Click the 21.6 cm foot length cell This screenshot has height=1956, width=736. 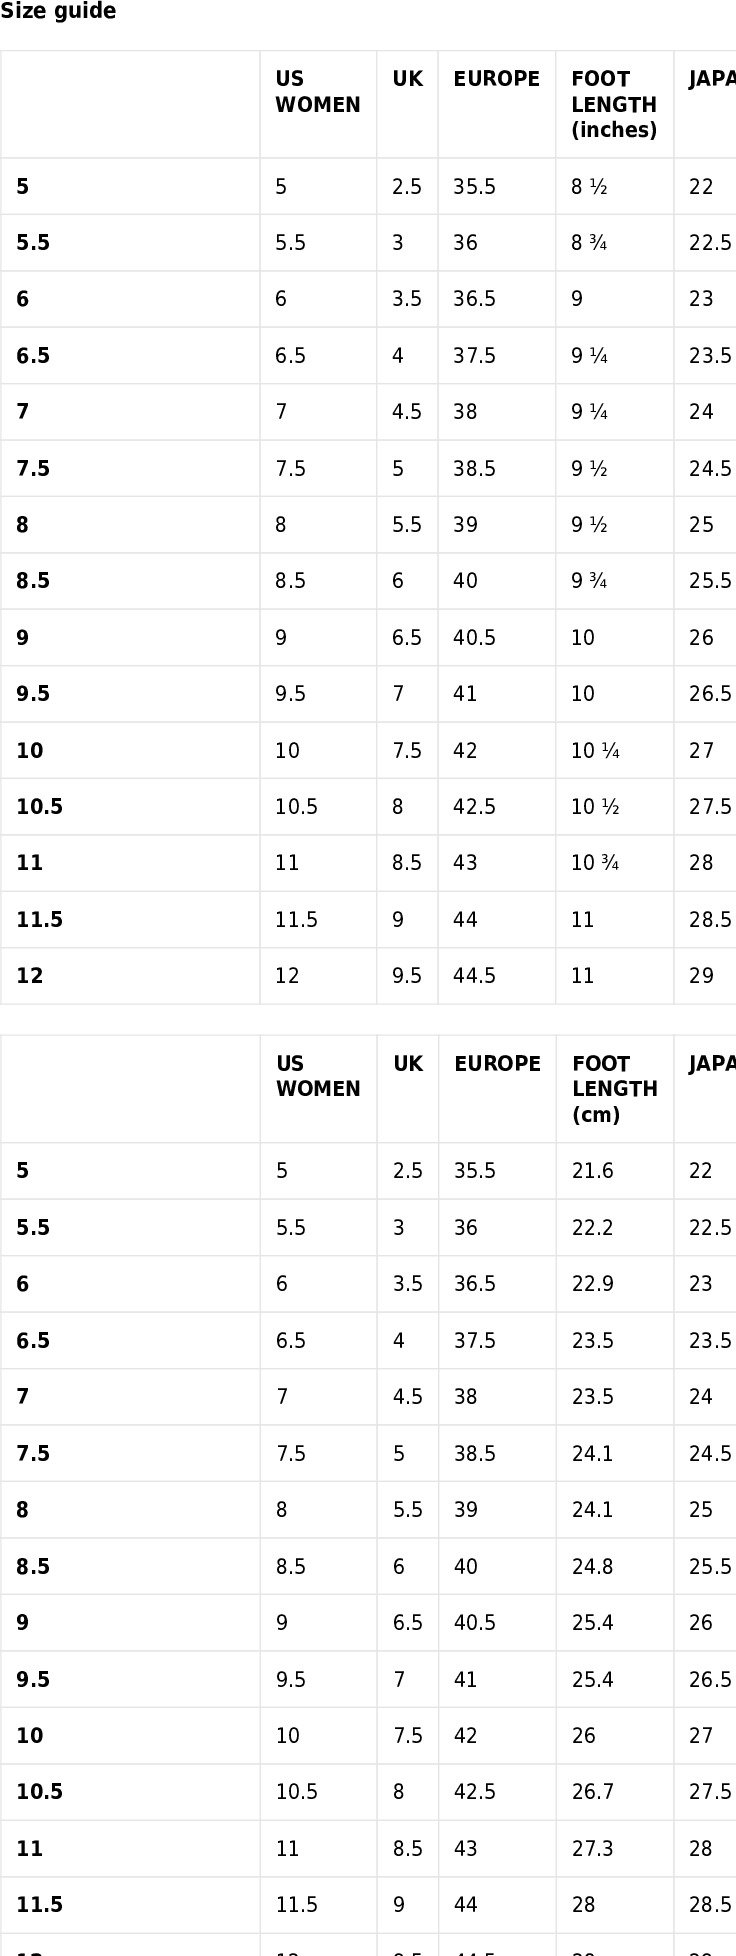pos(593,1171)
